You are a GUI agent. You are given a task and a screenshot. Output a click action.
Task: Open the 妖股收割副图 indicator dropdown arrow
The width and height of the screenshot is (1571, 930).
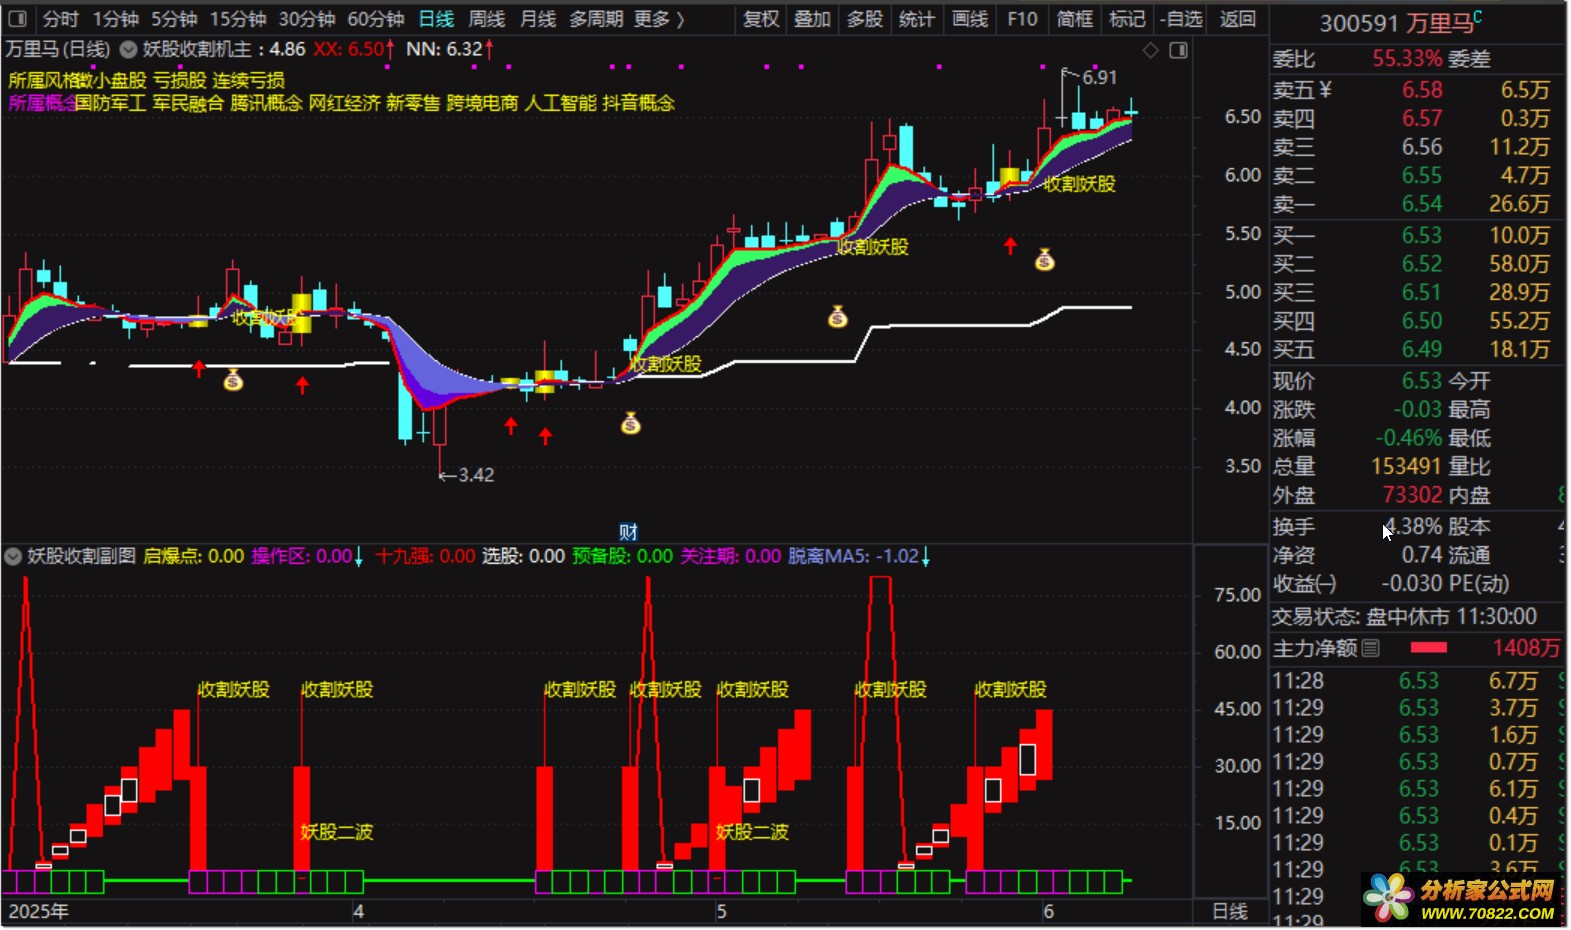pos(13,556)
